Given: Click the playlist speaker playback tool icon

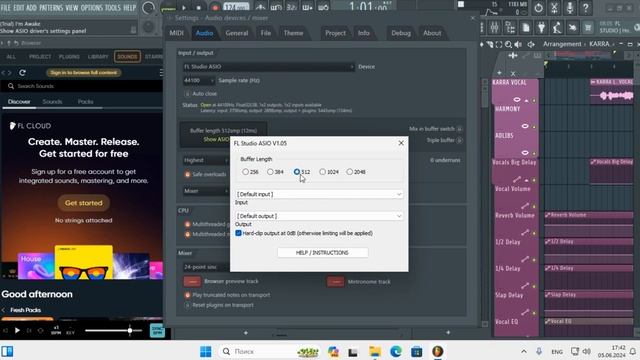Looking at the screenshot, I should click(518, 44).
